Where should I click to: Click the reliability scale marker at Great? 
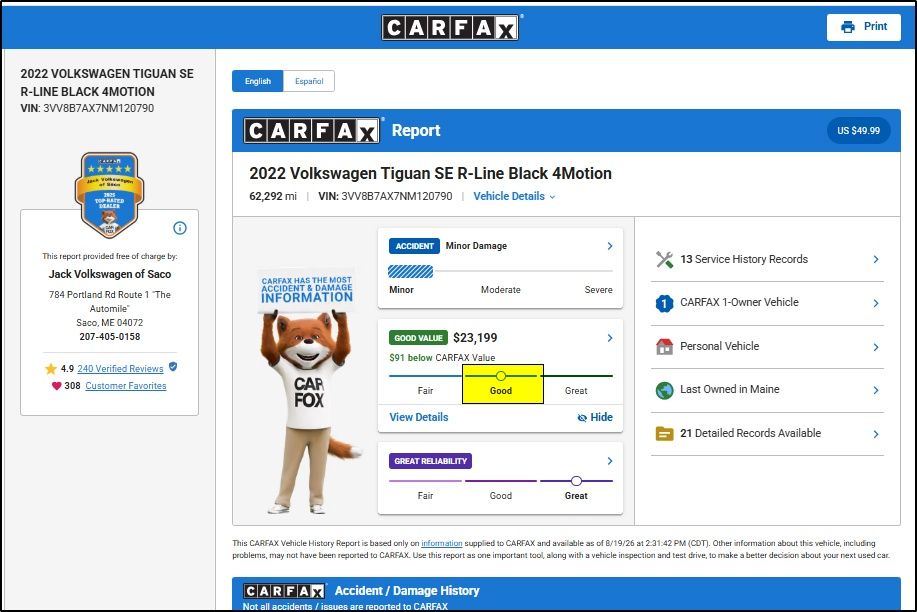coord(576,481)
